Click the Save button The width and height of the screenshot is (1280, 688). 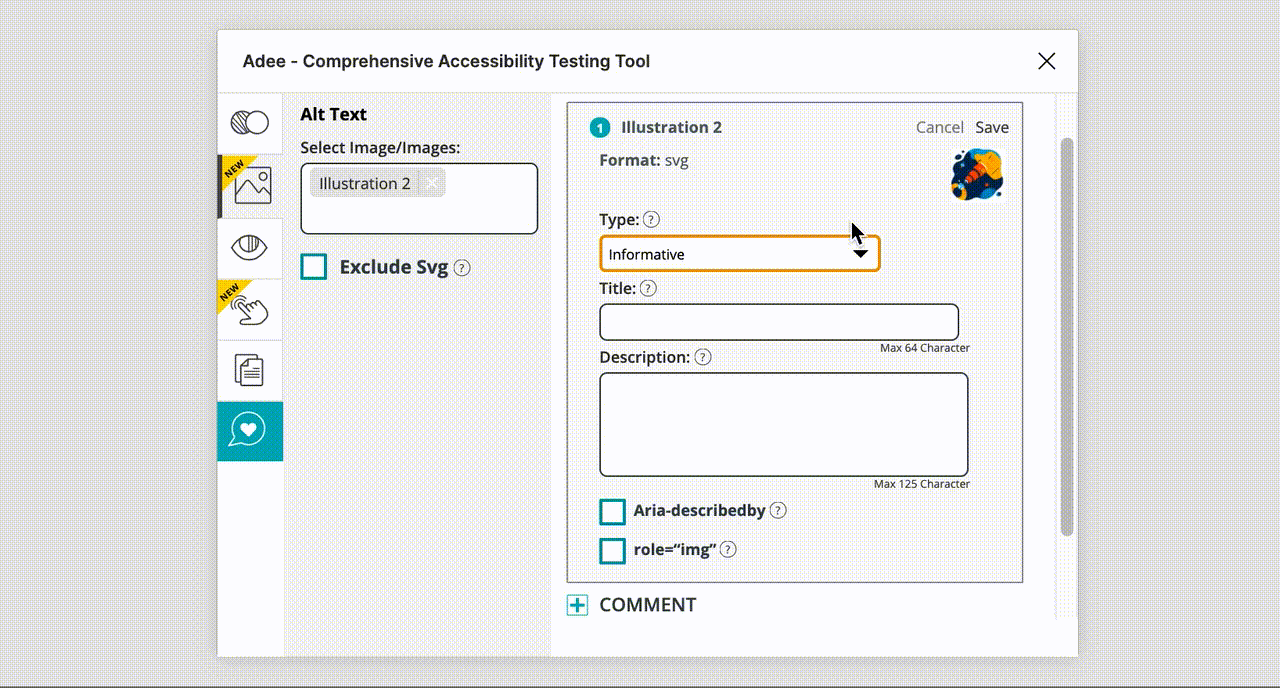[992, 127]
